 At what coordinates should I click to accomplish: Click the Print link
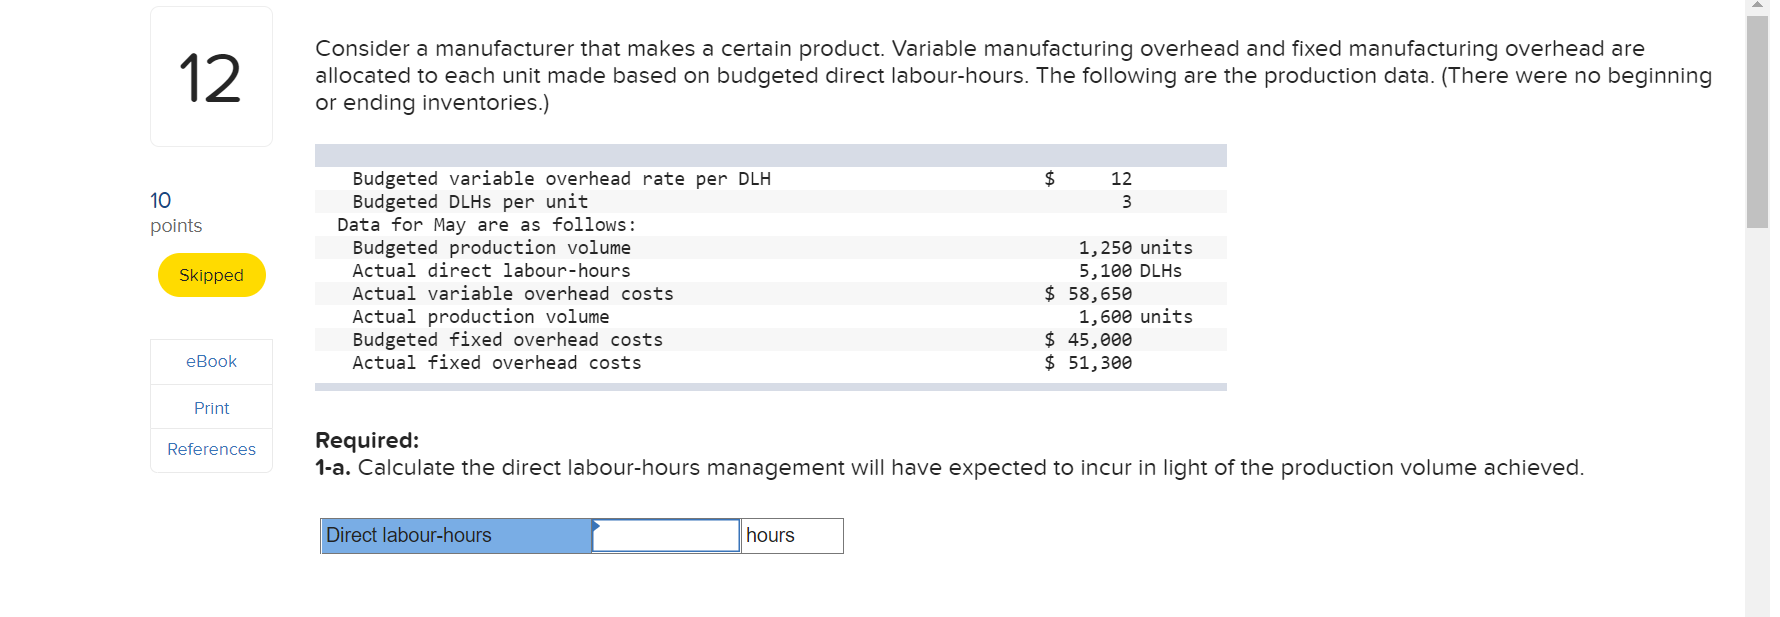tap(211, 408)
